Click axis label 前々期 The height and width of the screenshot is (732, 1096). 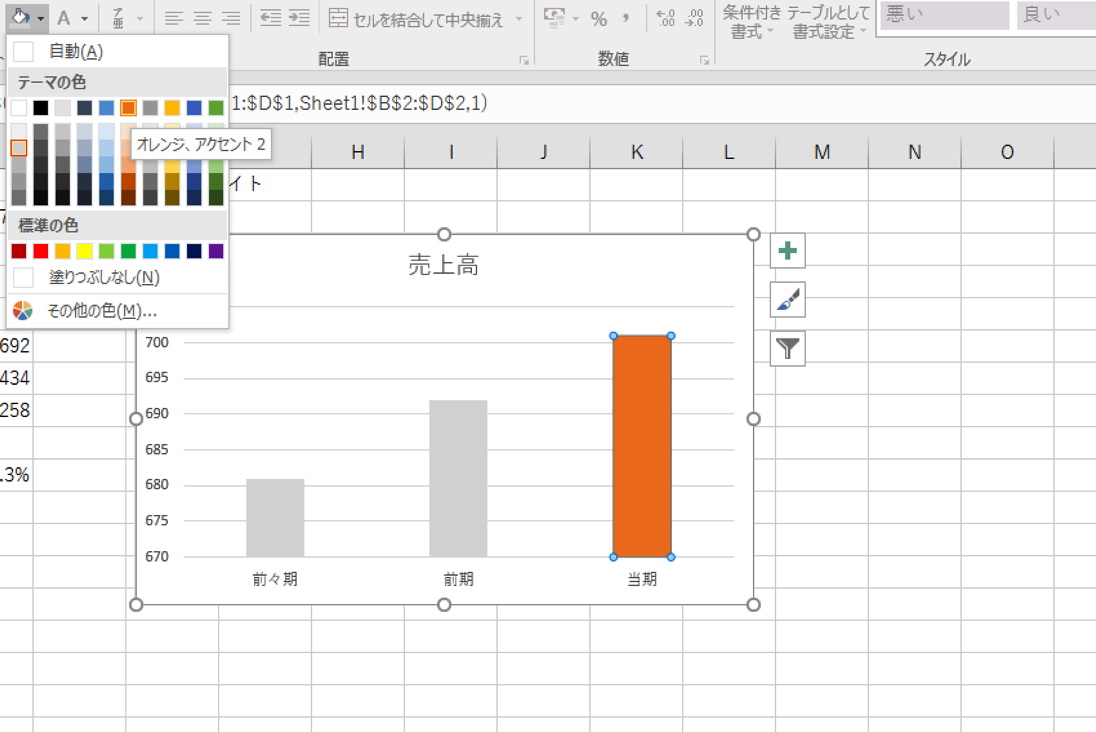[x=275, y=579]
